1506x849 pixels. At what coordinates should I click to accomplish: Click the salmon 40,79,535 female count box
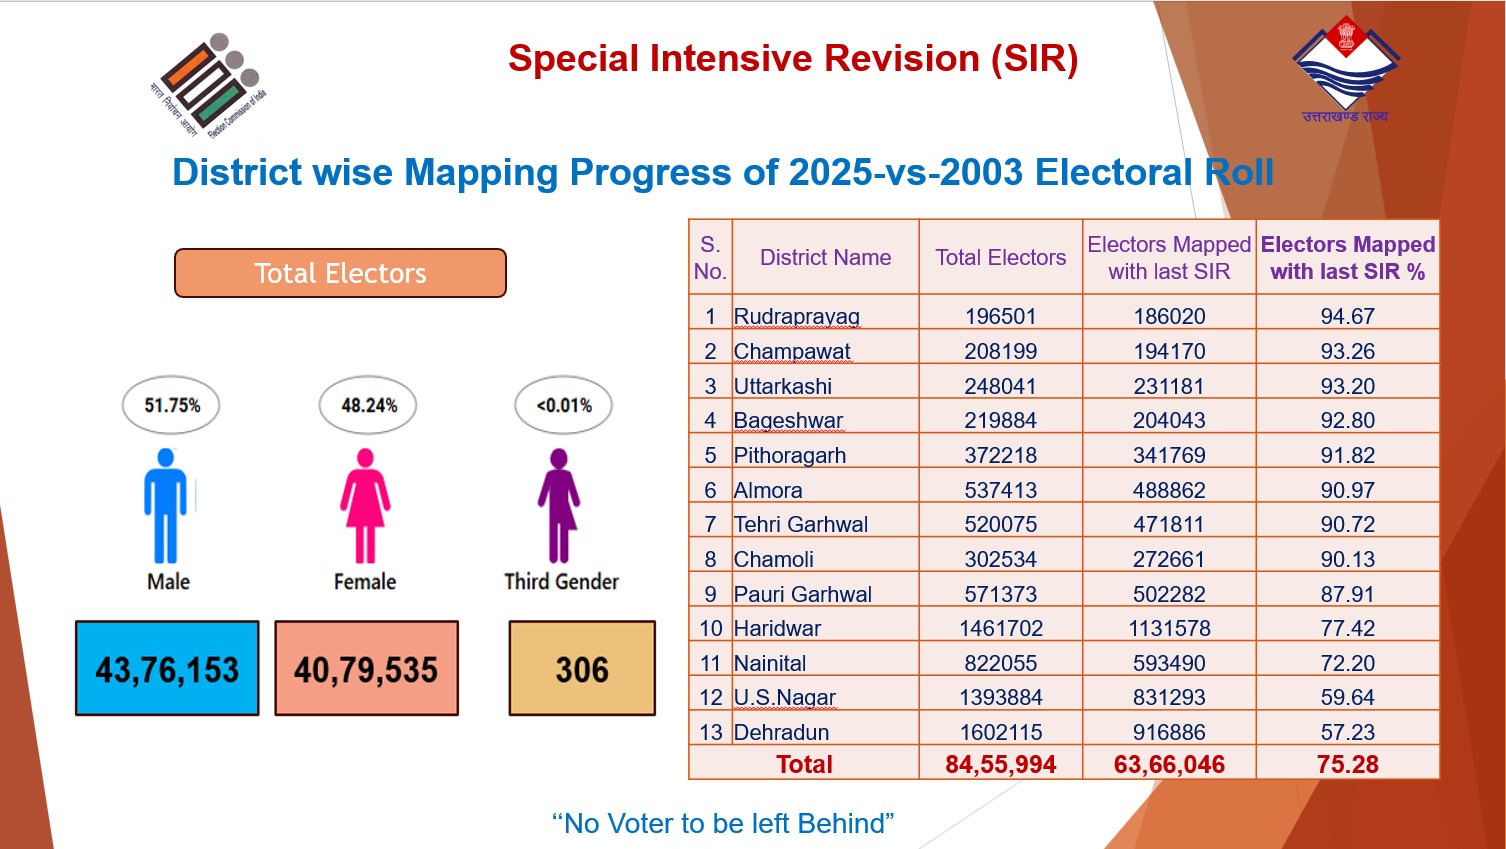366,669
